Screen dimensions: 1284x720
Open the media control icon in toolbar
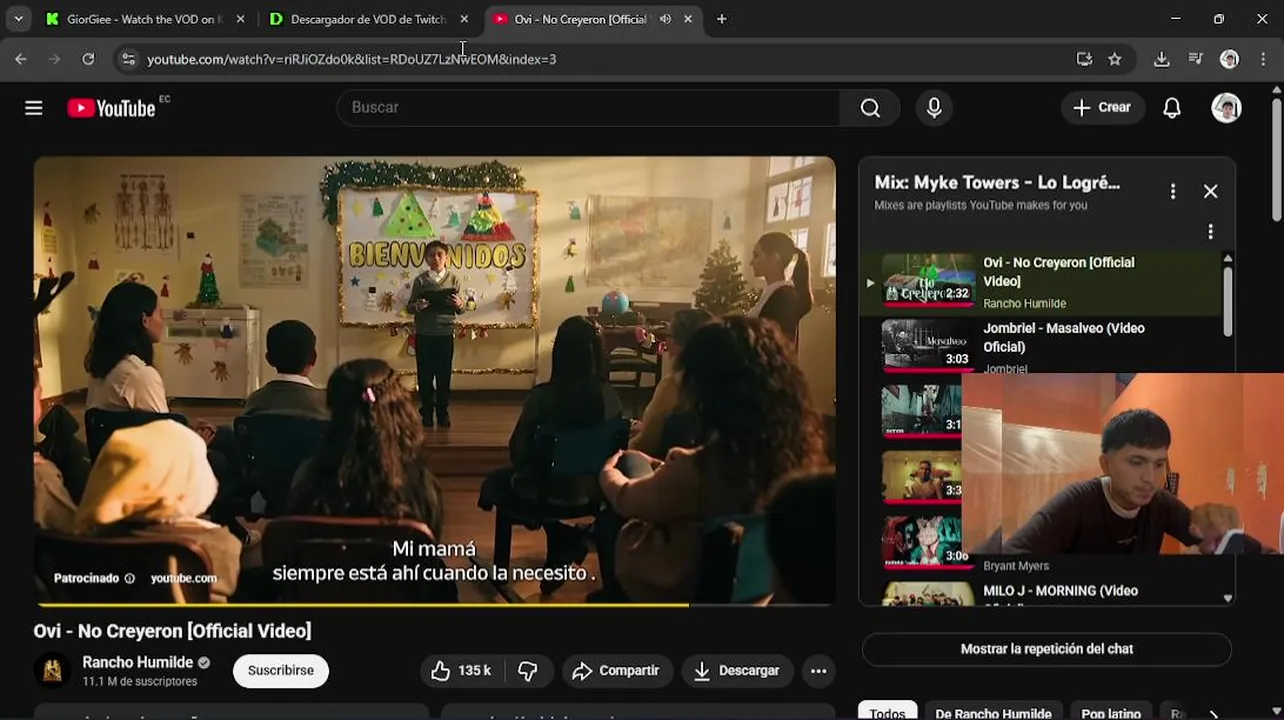click(1195, 59)
